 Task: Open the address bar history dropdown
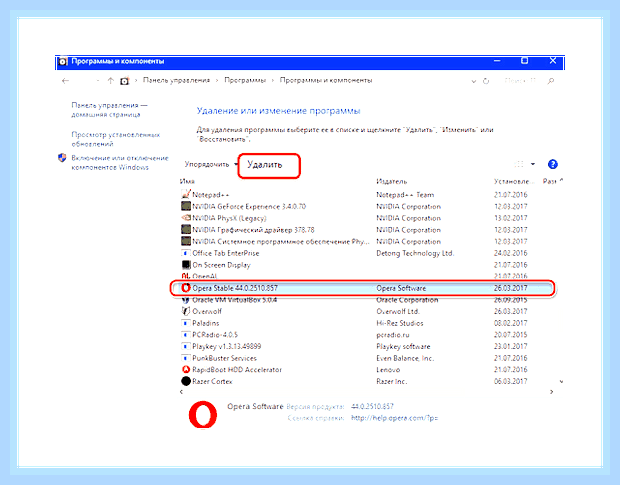coord(474,82)
